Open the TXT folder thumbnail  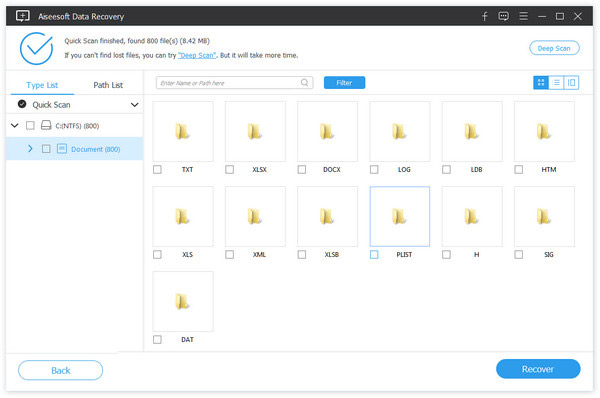[183, 131]
